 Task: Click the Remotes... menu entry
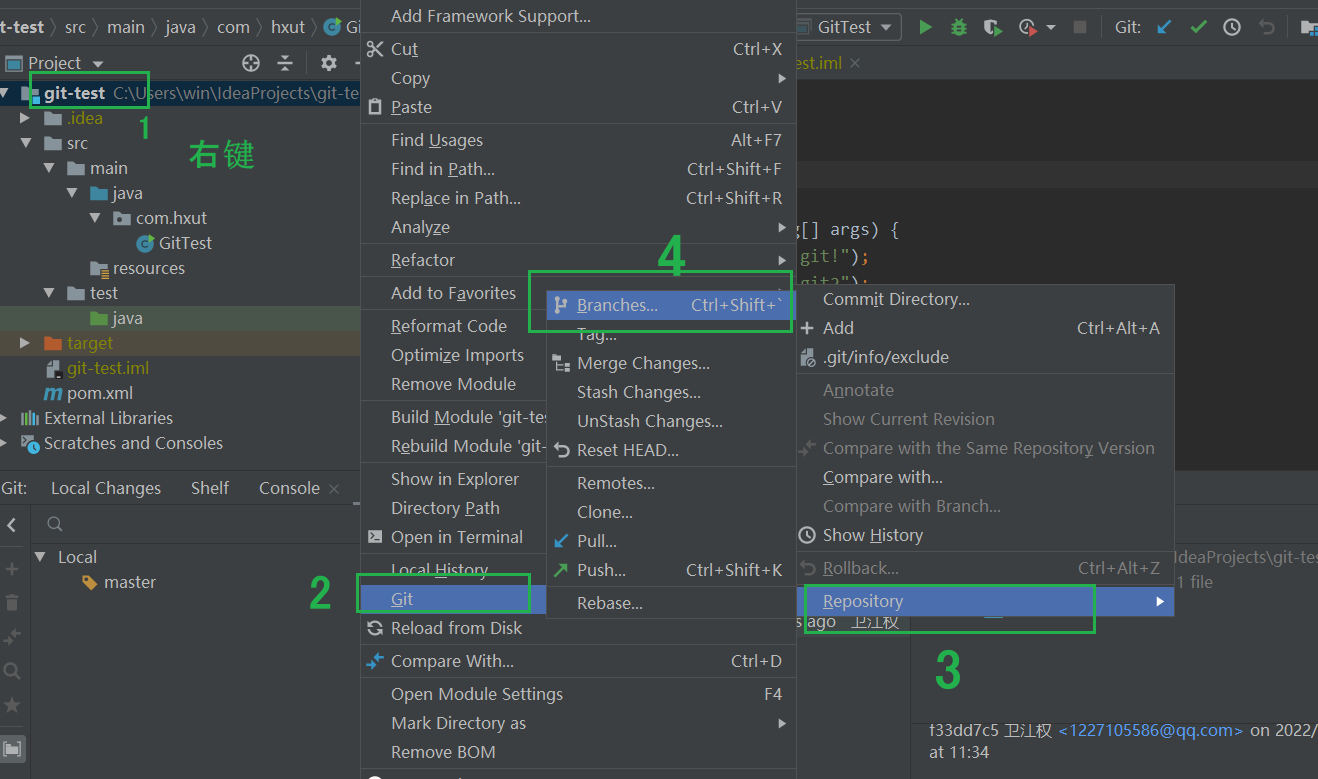671,483
